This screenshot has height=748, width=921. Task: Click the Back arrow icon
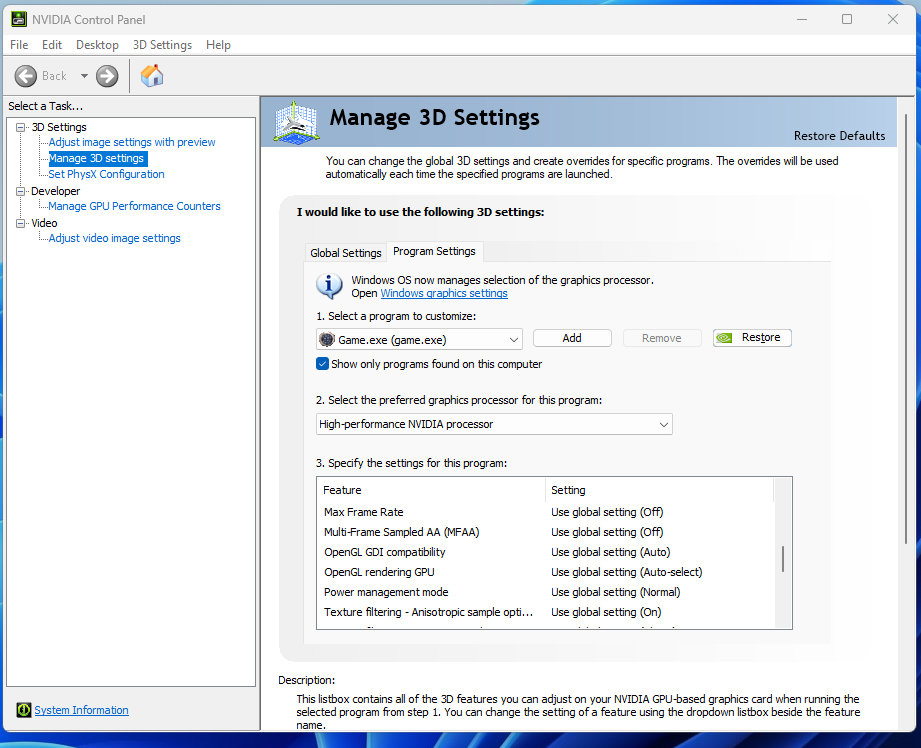coord(25,76)
